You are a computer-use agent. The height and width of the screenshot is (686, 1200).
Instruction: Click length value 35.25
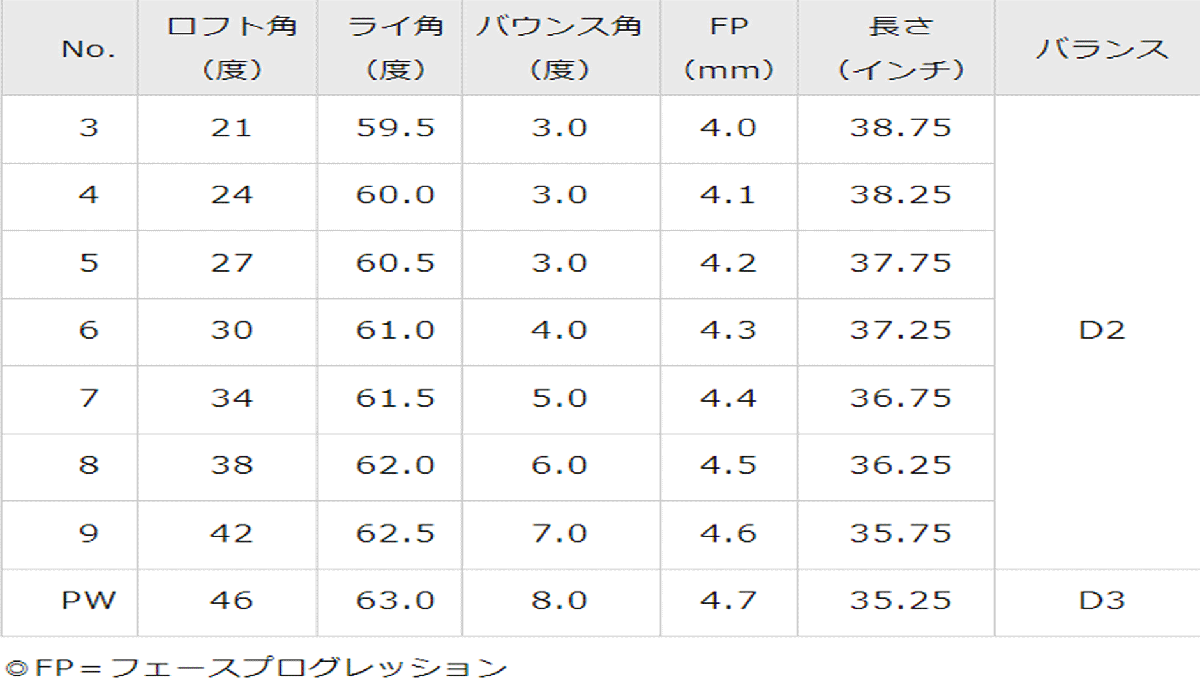(x=901, y=600)
